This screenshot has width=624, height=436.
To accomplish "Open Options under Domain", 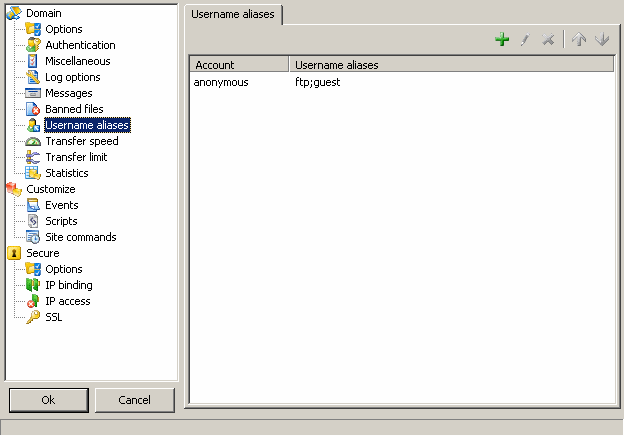I will pyautogui.click(x=64, y=29).
